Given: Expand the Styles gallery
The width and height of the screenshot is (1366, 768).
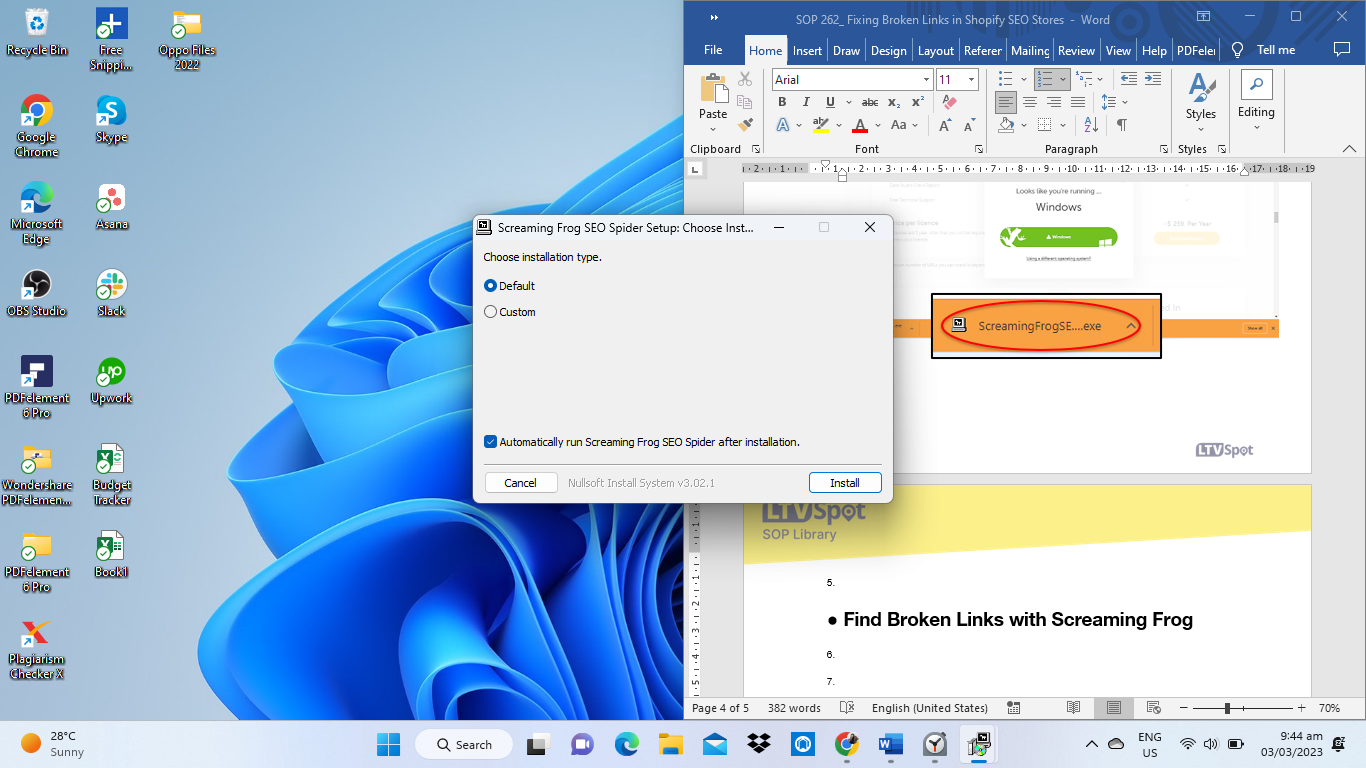Looking at the screenshot, I should [x=1201, y=128].
